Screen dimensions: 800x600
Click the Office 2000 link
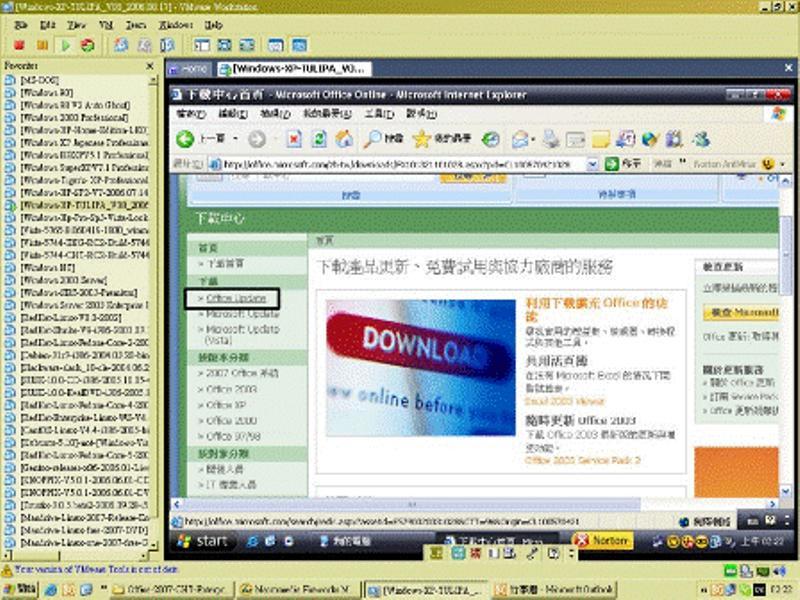pos(231,420)
